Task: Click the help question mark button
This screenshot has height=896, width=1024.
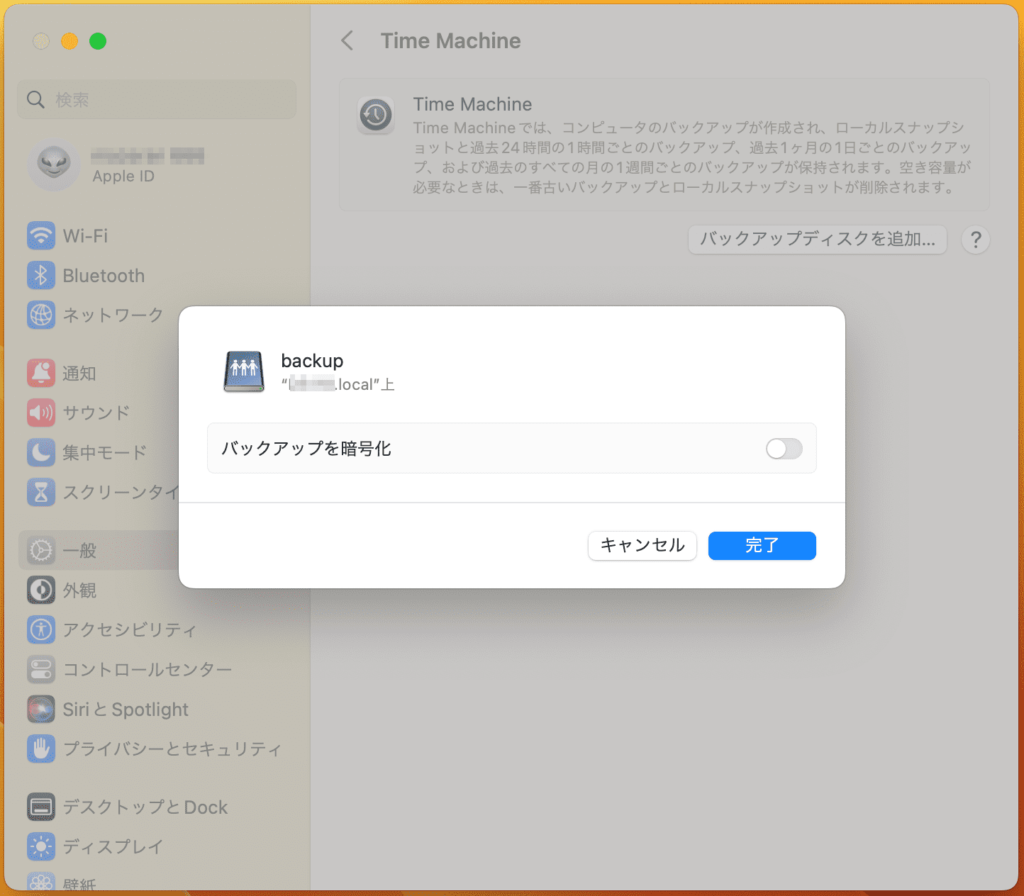Action: pos(976,240)
